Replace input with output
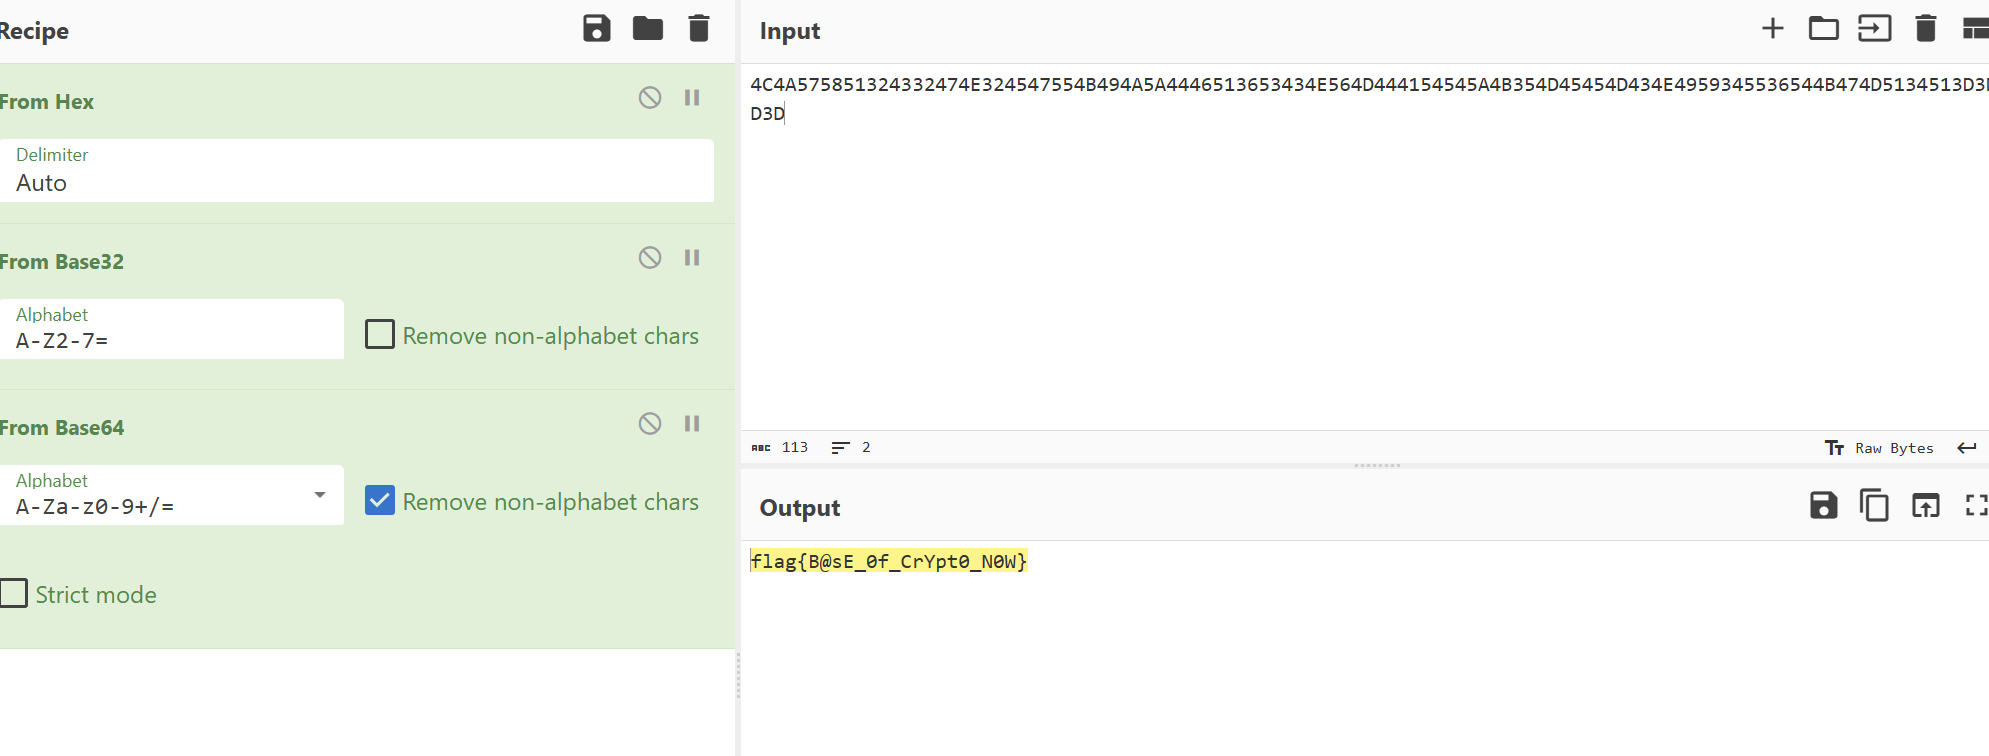This screenshot has width=1989, height=756. coord(1926,506)
